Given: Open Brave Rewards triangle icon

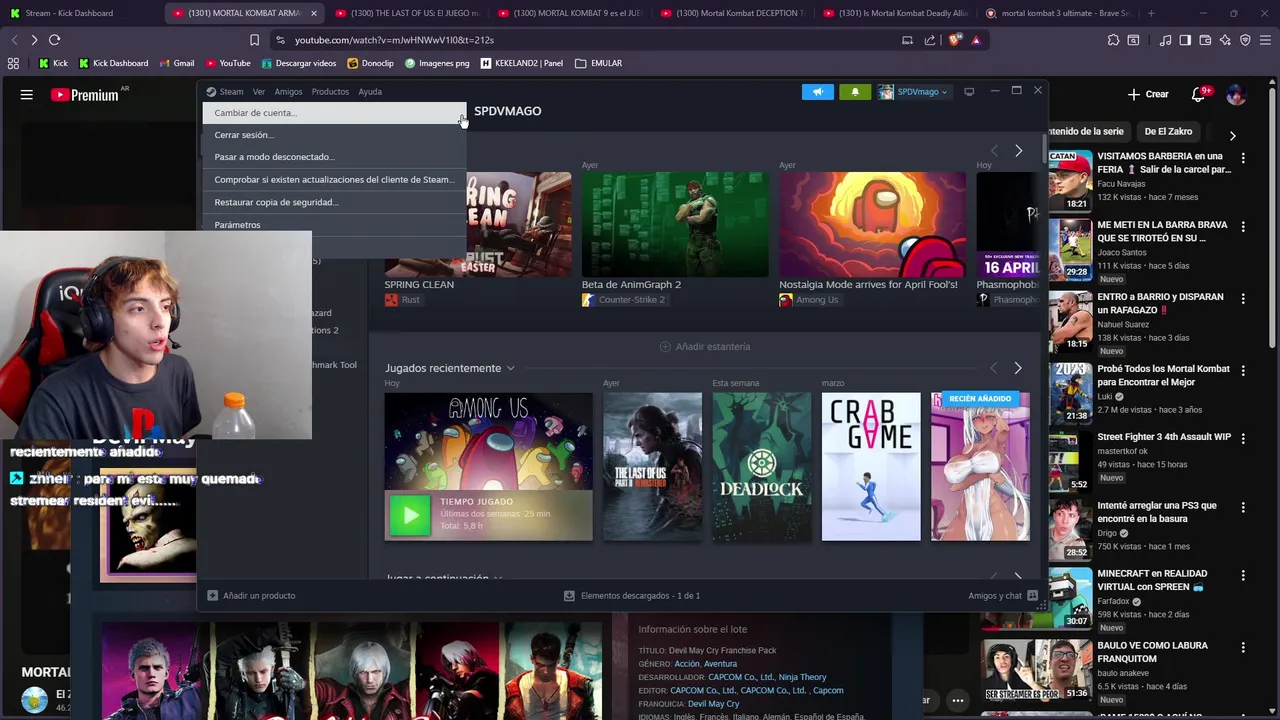Looking at the screenshot, I should [x=976, y=40].
